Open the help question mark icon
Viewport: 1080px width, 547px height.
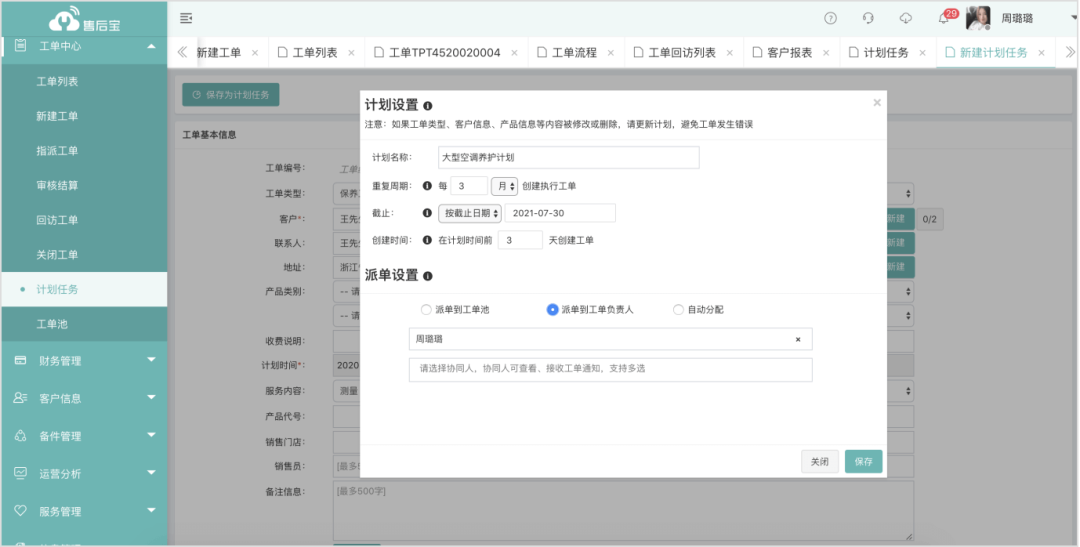830,18
